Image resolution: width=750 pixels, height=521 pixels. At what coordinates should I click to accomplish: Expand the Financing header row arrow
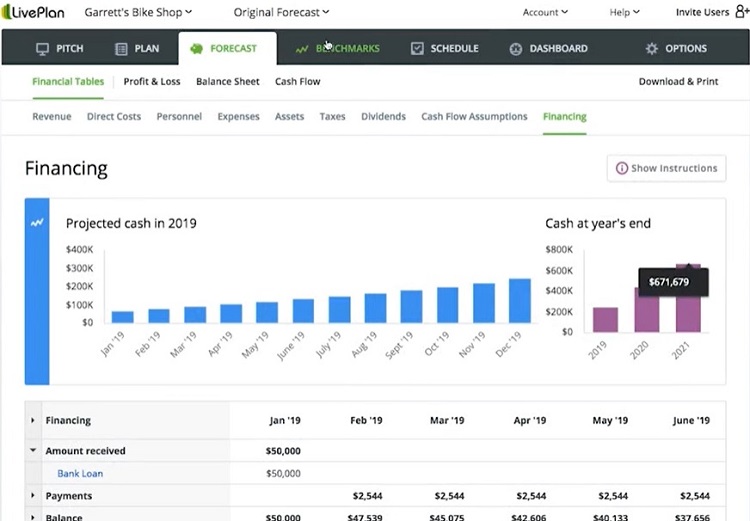[x=33, y=421]
